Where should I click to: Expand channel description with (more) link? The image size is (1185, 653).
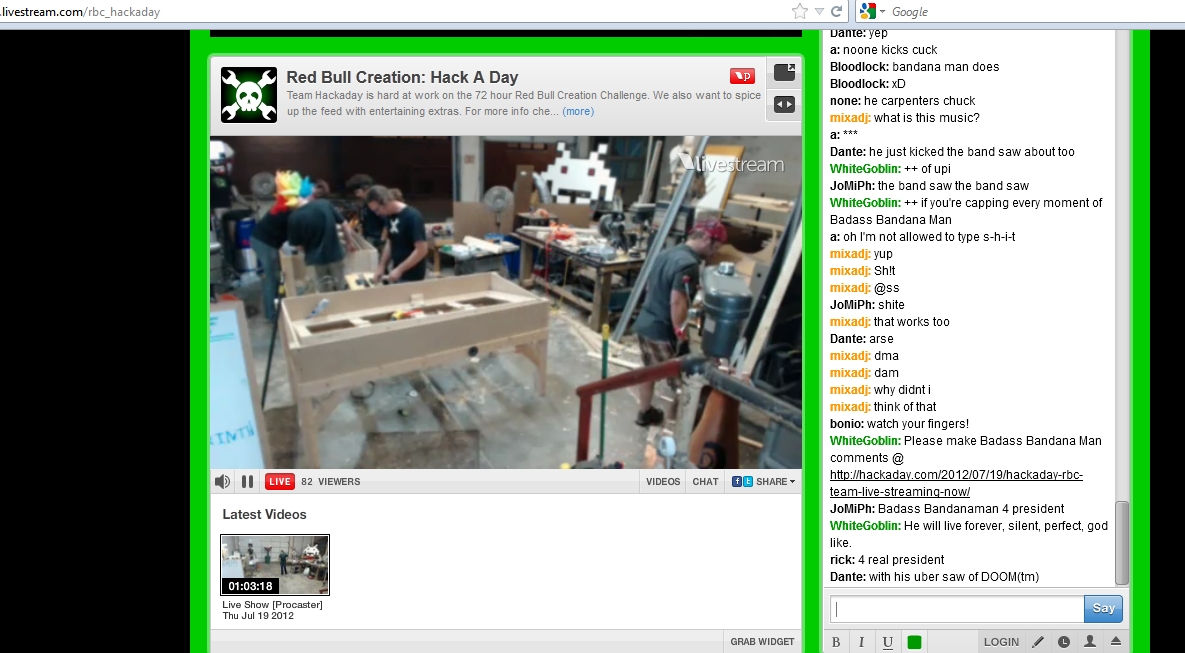point(578,111)
